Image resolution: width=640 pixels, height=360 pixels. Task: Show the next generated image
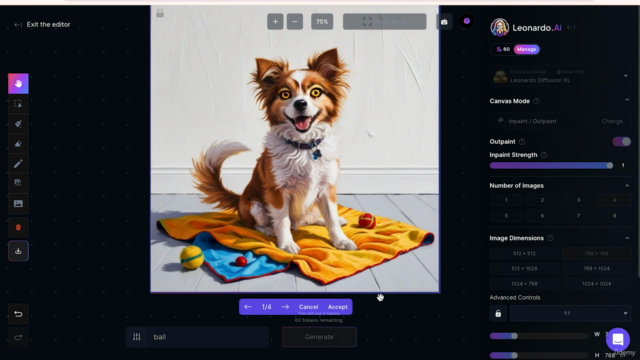[285, 307]
